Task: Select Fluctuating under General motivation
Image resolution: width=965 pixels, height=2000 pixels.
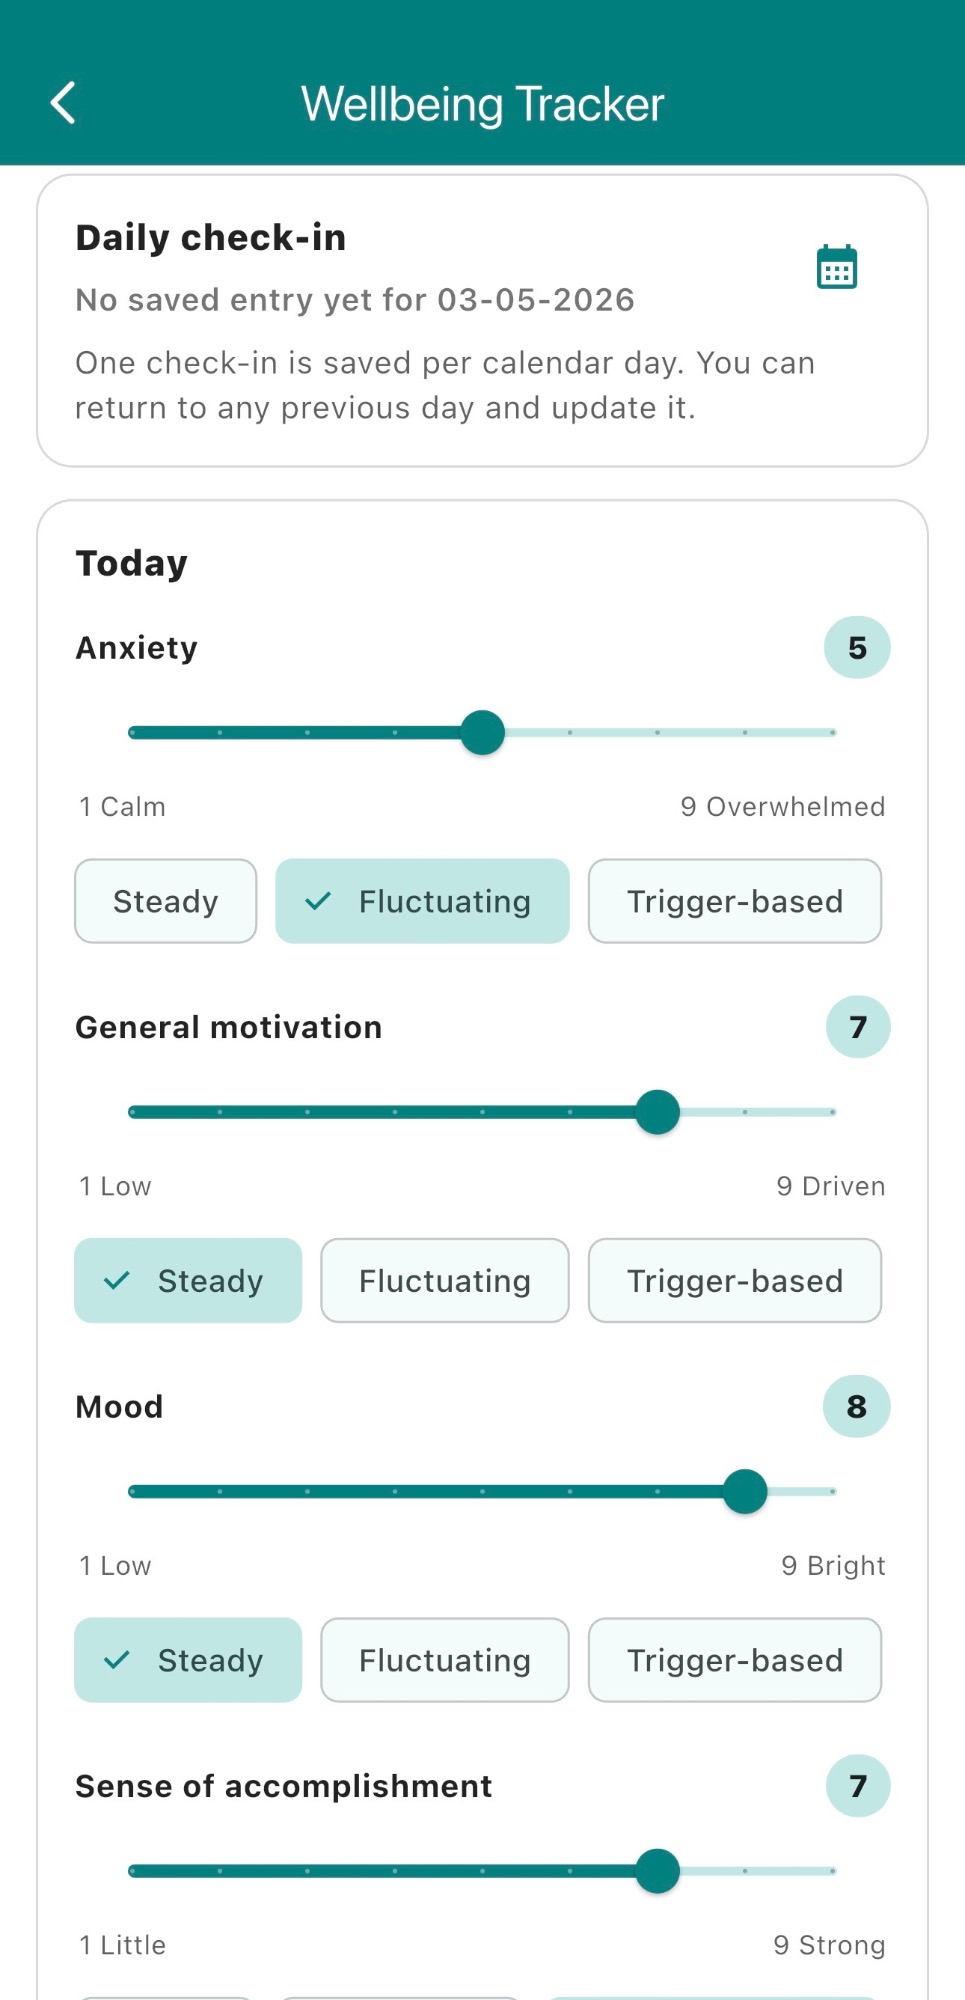Action: (445, 1281)
